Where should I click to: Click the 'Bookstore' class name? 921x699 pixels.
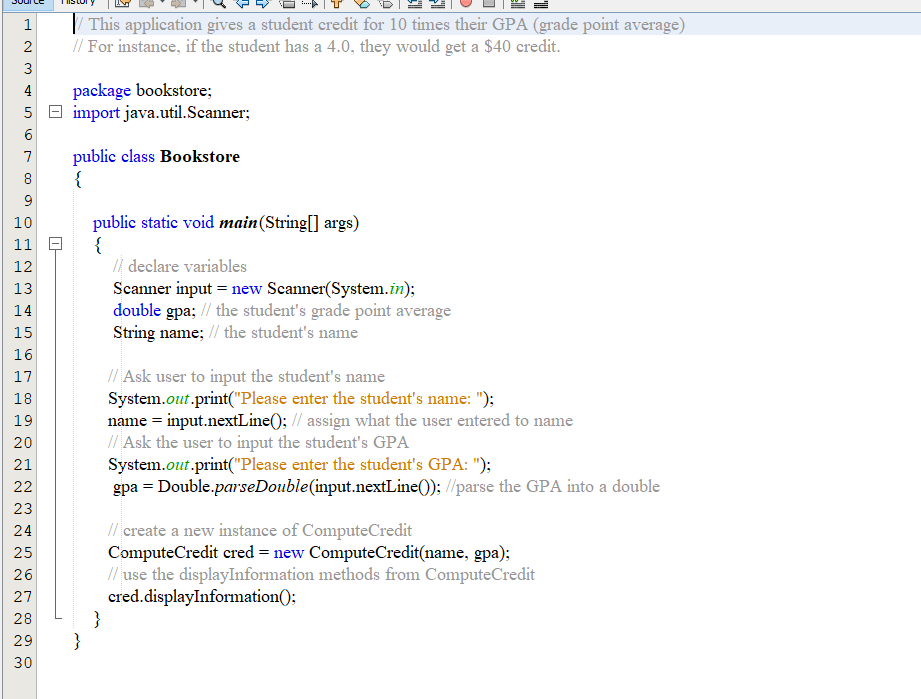[200, 156]
